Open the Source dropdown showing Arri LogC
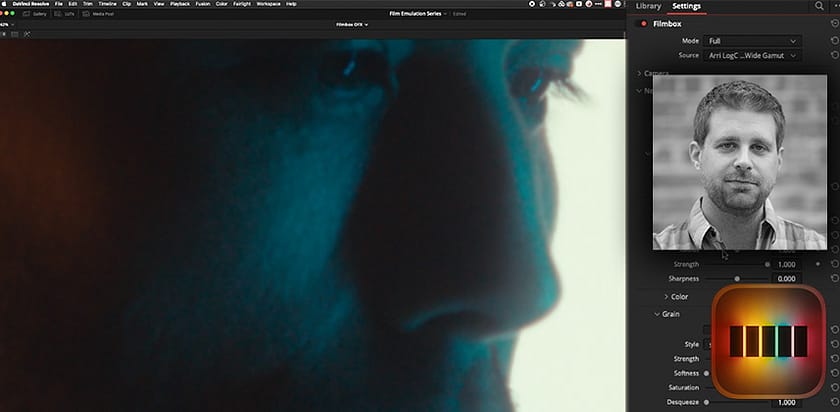The height and width of the screenshot is (412, 840). 752,55
